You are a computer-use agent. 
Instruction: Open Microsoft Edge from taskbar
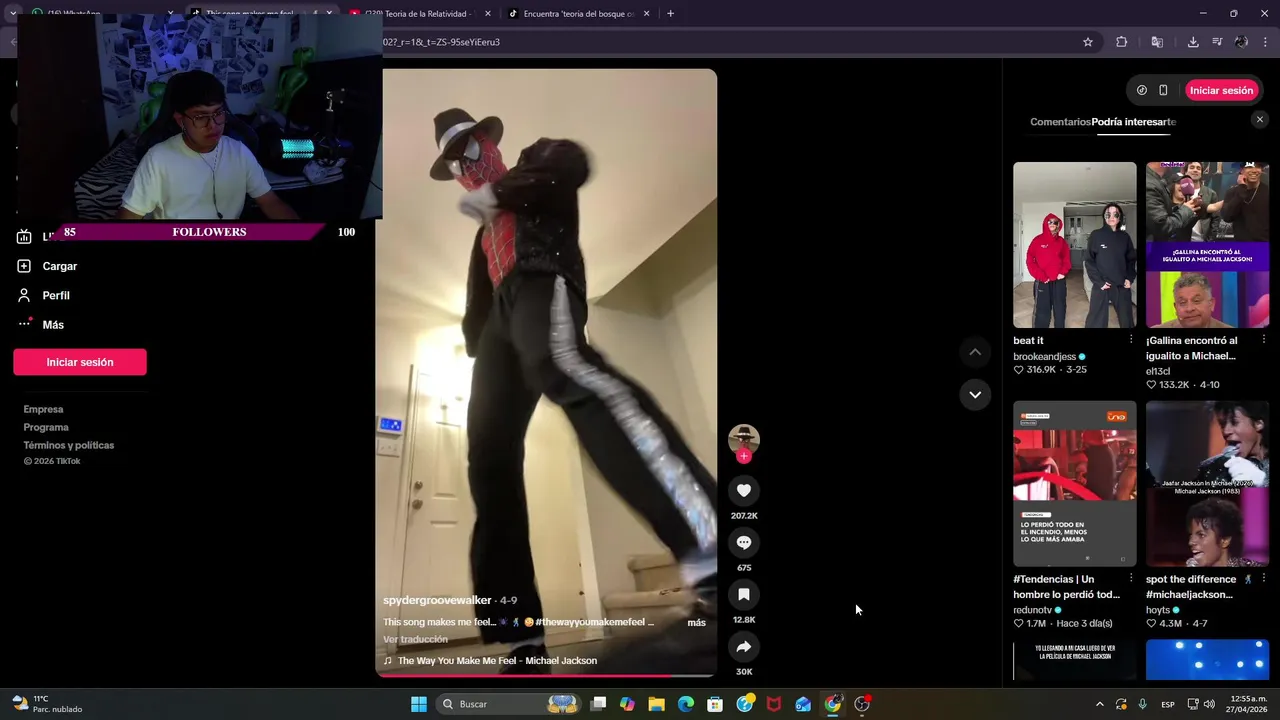point(686,704)
